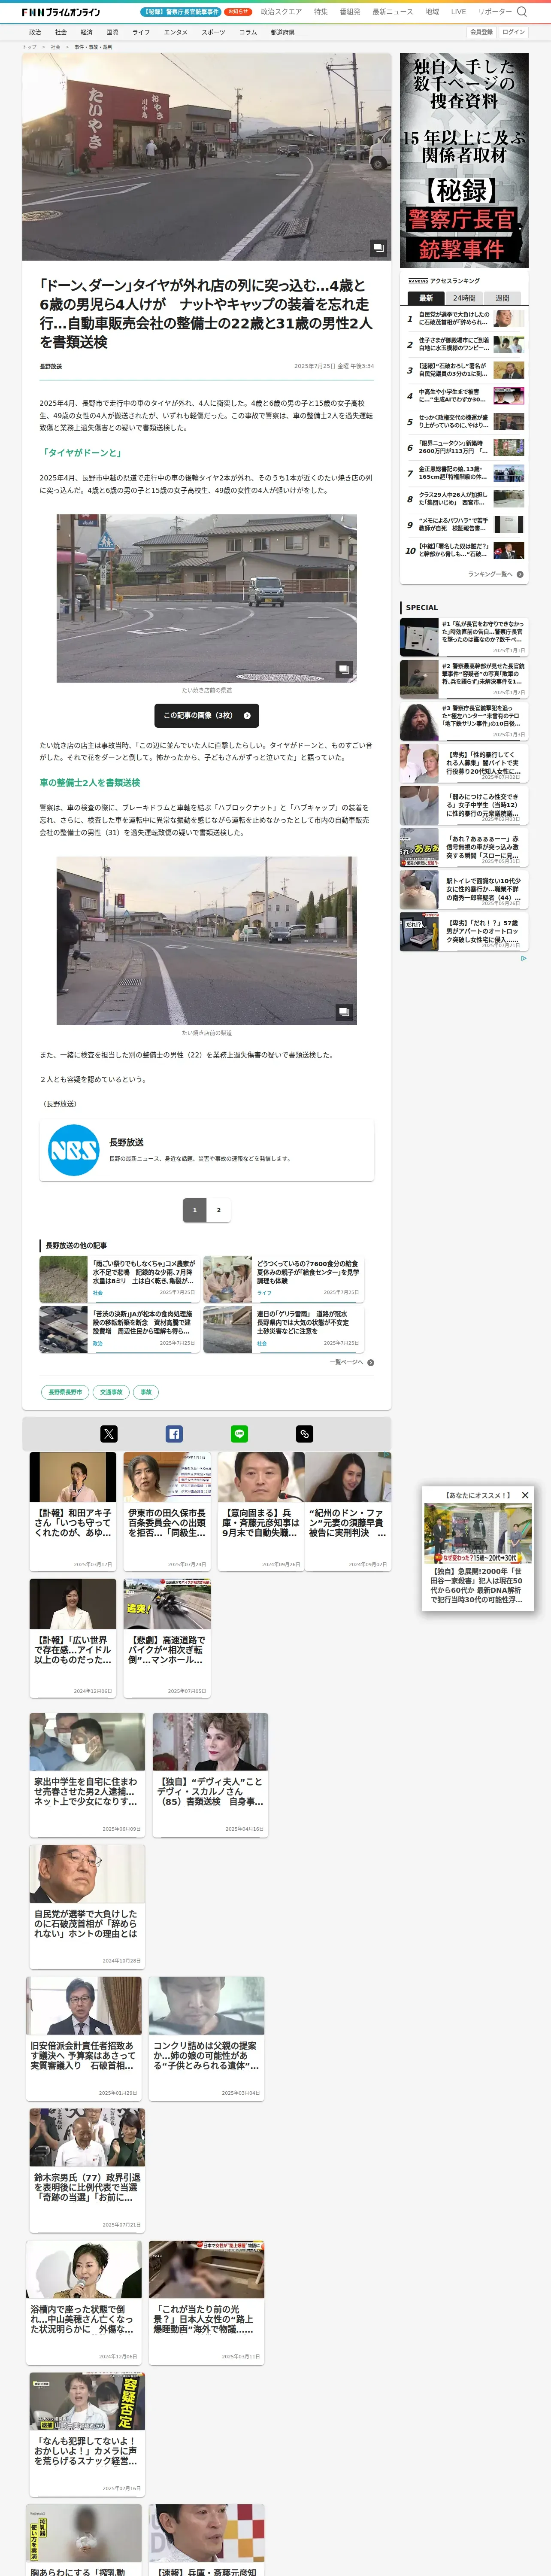Screen dimensions: 551x2576
Task: Select the 経済 category in the nav bar
Action: pyautogui.click(x=86, y=32)
